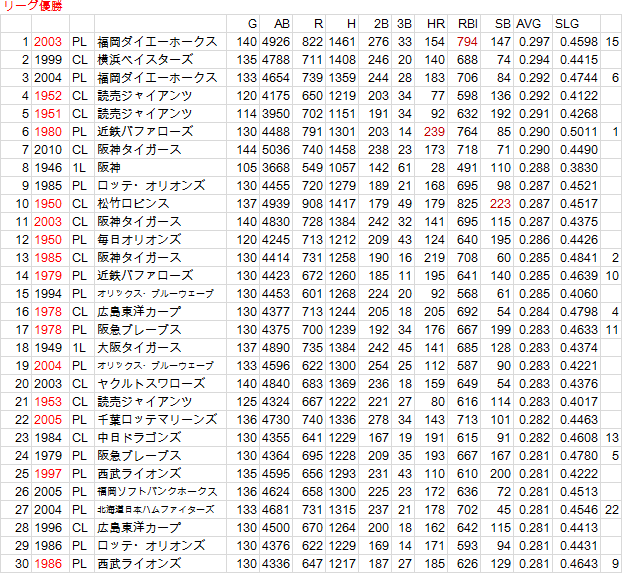Click the red HR value 239
The image size is (622, 573).
434,132
